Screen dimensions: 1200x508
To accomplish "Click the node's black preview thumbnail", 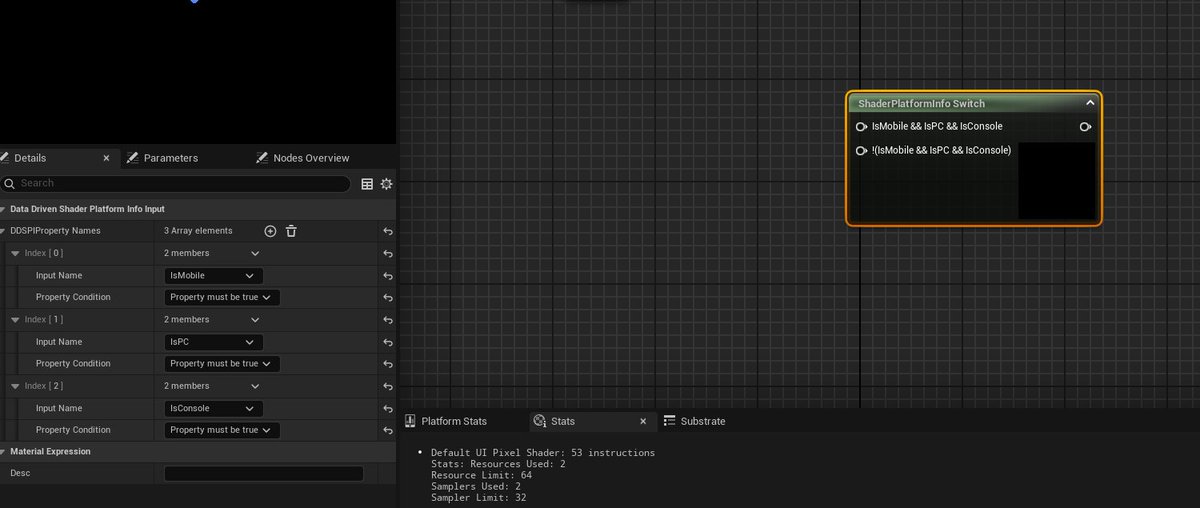I will click(x=1057, y=181).
